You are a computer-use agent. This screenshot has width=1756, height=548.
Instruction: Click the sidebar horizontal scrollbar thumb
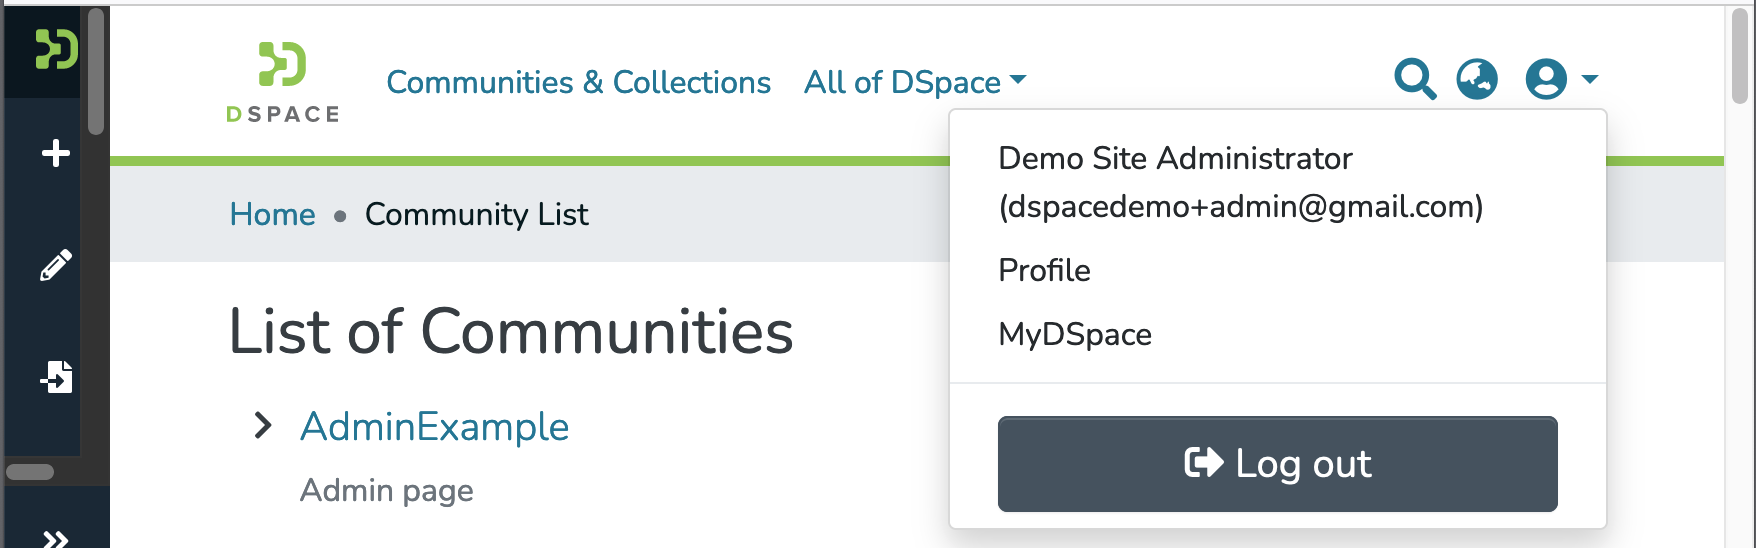(x=30, y=472)
